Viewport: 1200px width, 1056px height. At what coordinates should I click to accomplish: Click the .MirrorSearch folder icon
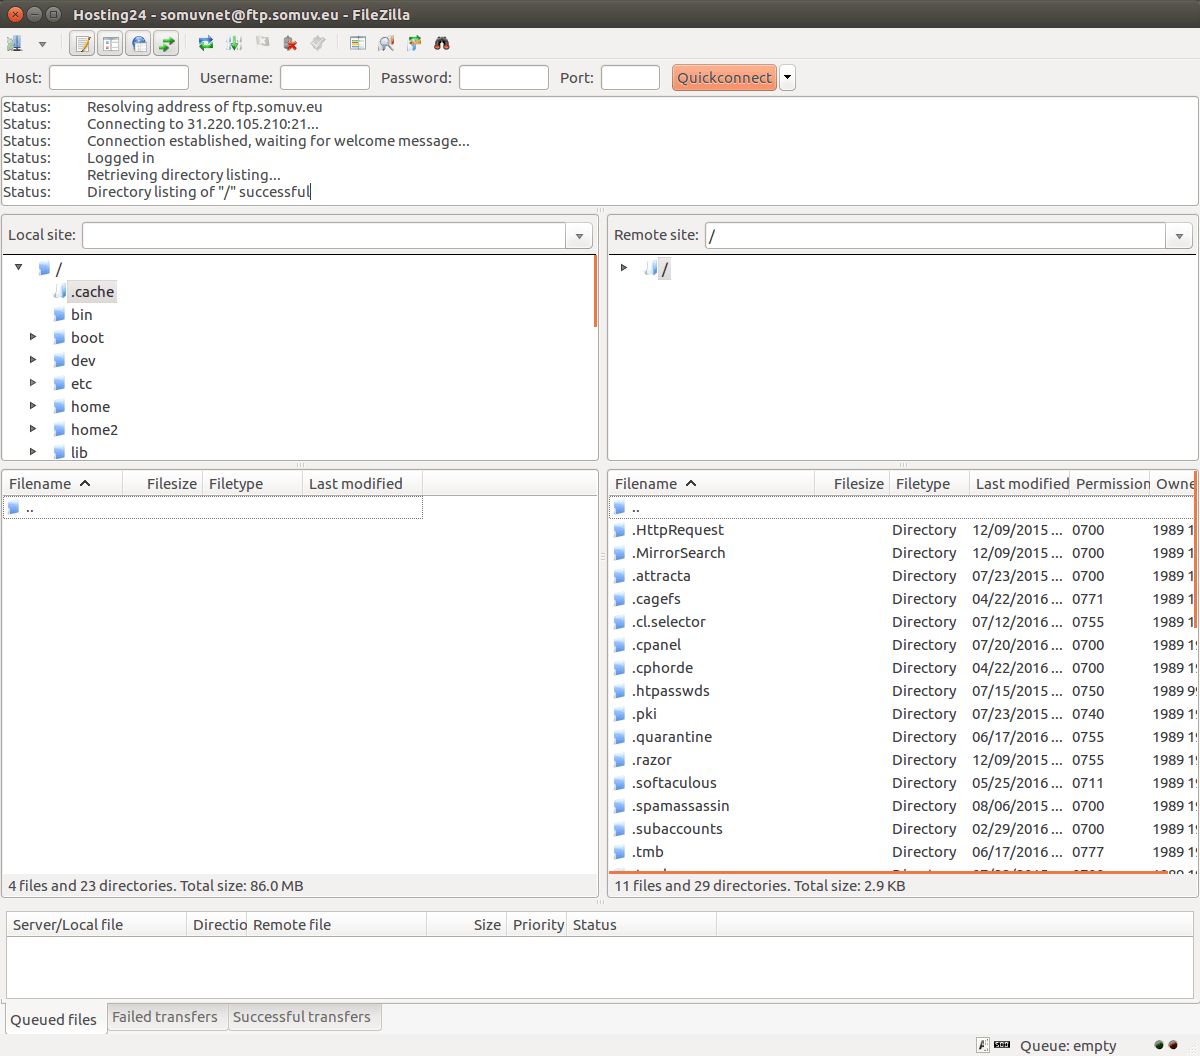(620, 553)
